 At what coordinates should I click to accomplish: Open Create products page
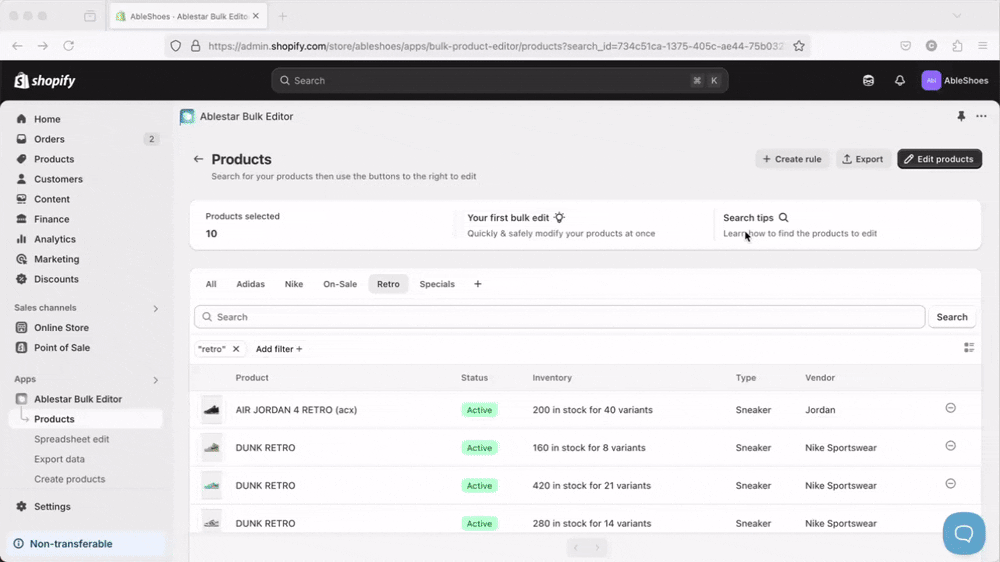(x=70, y=479)
